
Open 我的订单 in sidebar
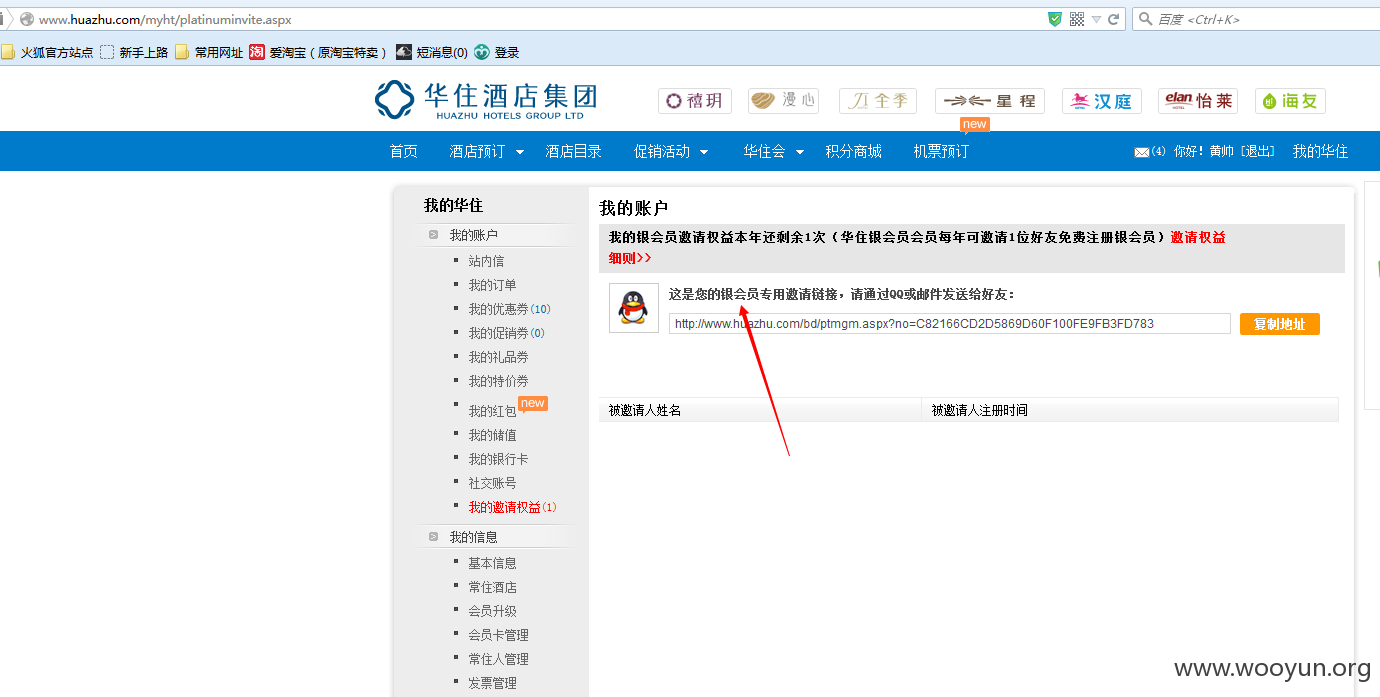pyautogui.click(x=492, y=285)
